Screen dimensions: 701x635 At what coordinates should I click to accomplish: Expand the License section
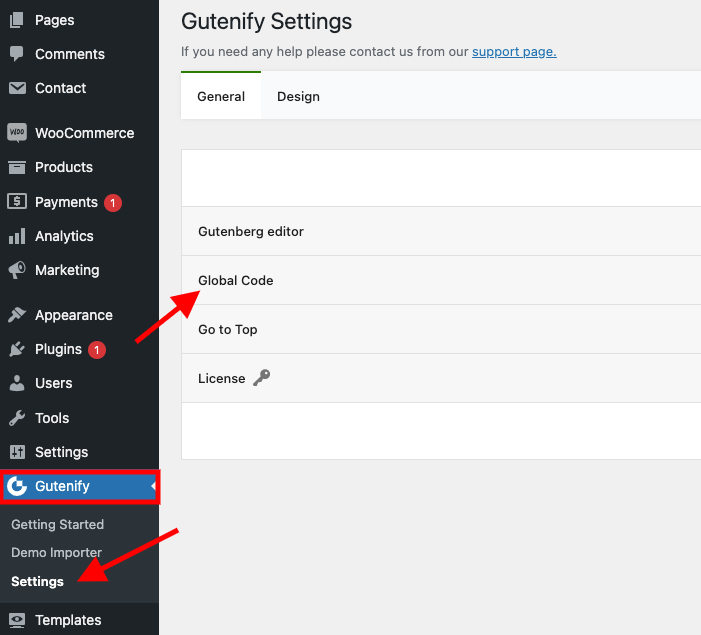441,378
